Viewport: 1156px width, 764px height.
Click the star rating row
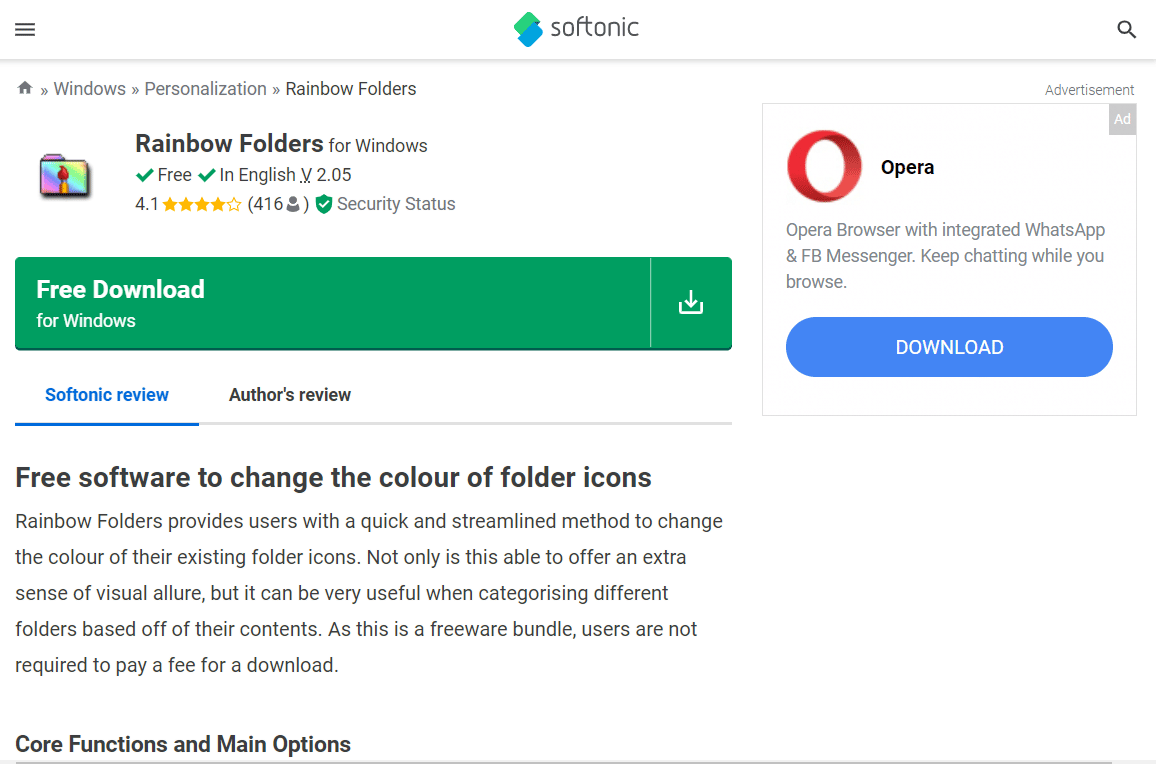click(x=201, y=204)
